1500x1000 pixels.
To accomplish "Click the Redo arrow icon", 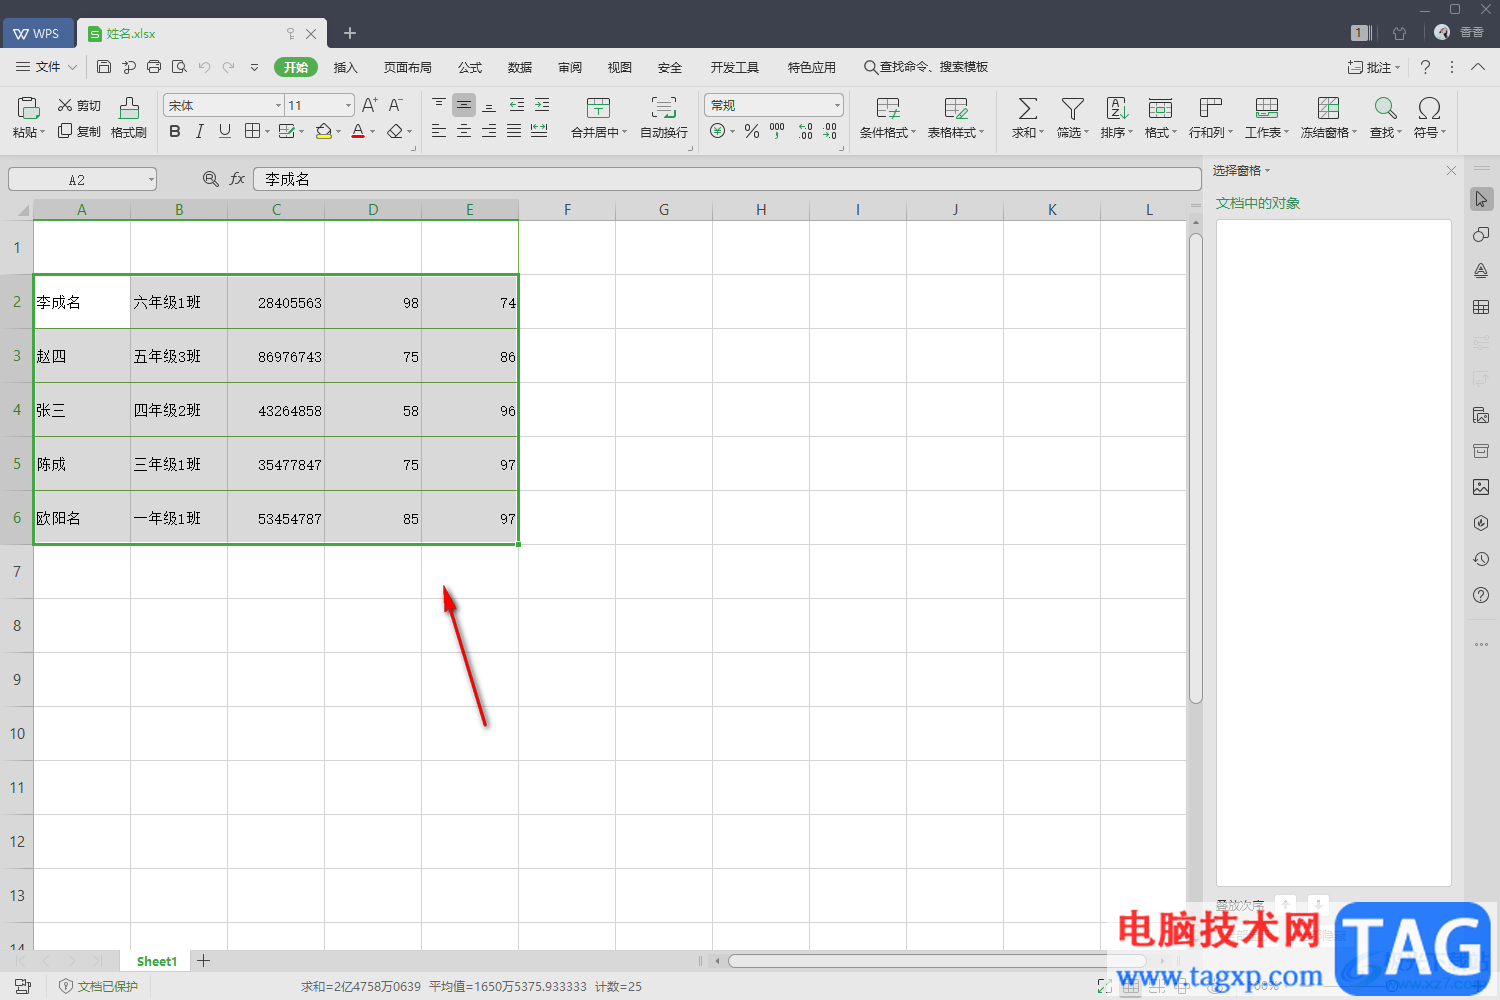I will pos(229,67).
